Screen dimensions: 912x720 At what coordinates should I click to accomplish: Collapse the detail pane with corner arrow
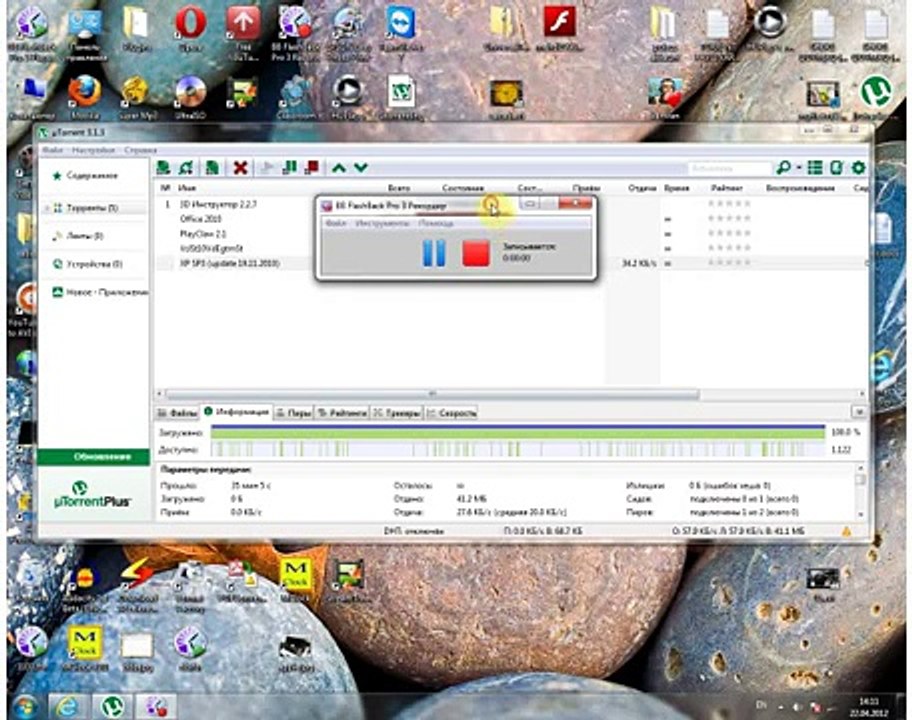click(859, 412)
